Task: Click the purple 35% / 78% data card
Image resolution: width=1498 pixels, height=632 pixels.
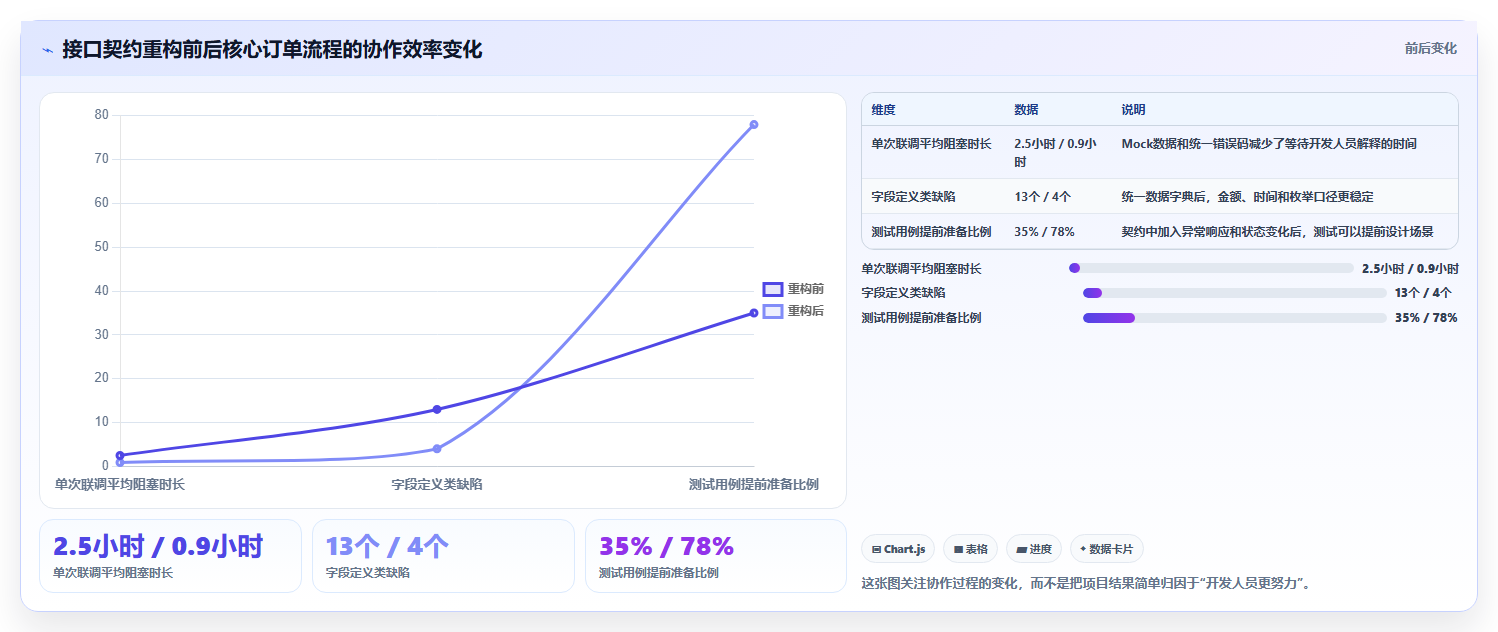Action: (716, 556)
